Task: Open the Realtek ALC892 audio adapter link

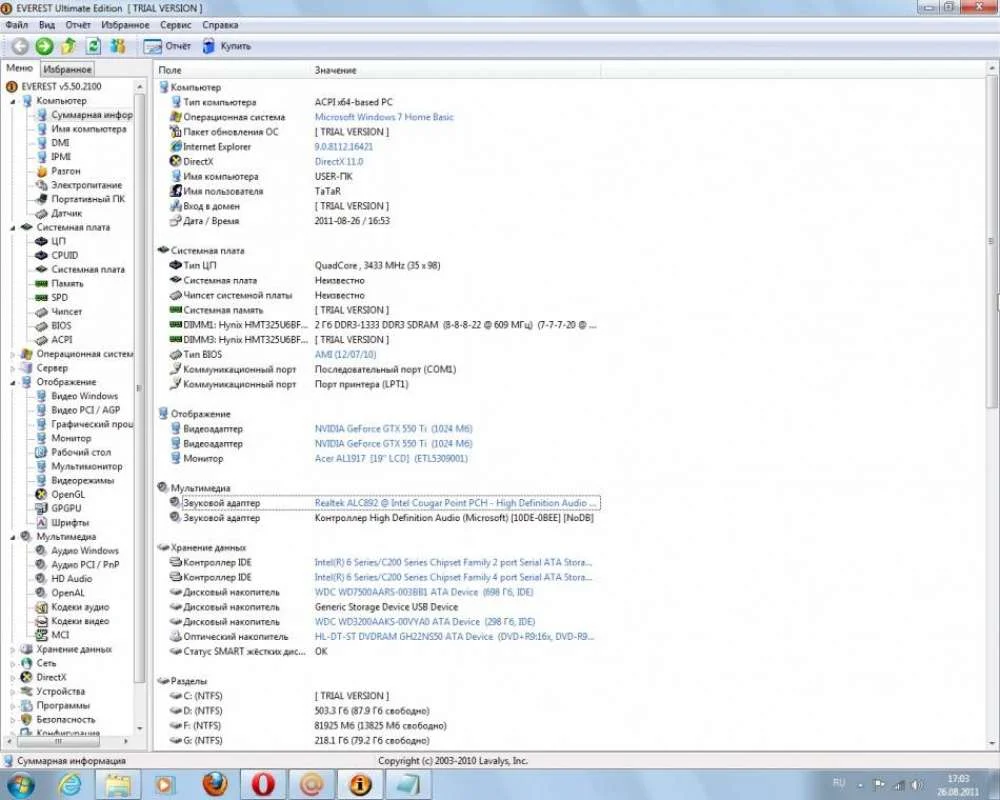Action: click(x=455, y=503)
